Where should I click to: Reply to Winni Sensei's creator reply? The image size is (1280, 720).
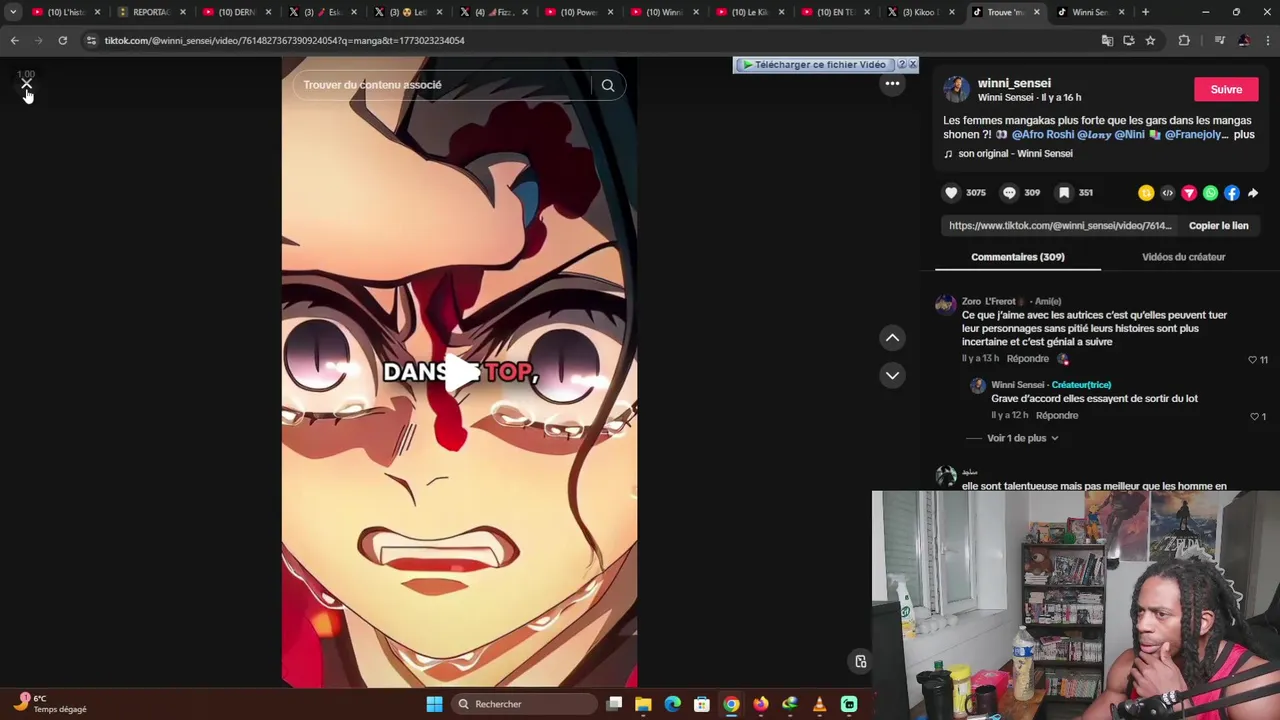(1057, 415)
